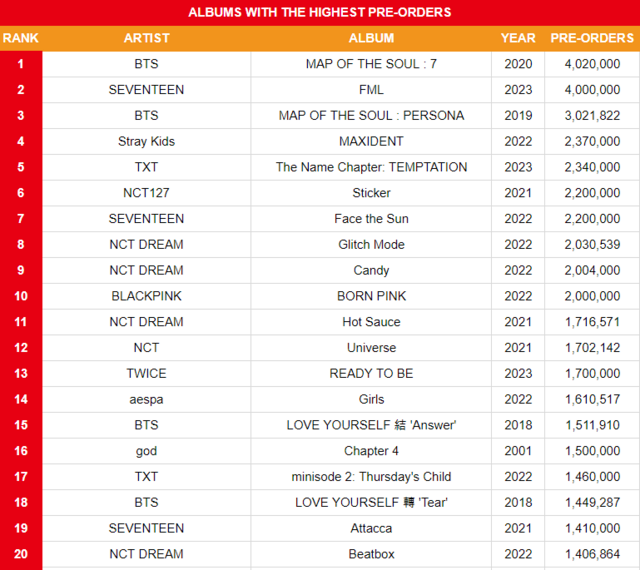
Task: Select the album 'Girls'
Action: (x=371, y=399)
